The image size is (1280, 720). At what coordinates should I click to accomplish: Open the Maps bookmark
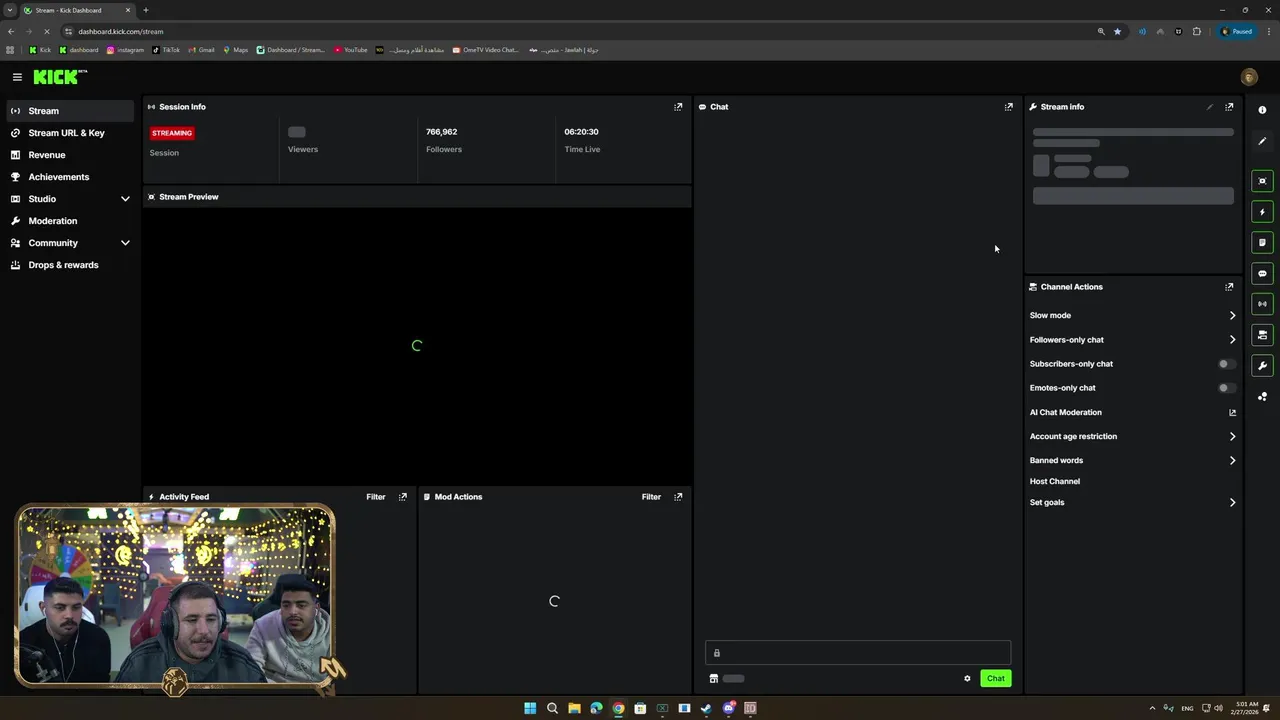tap(236, 50)
